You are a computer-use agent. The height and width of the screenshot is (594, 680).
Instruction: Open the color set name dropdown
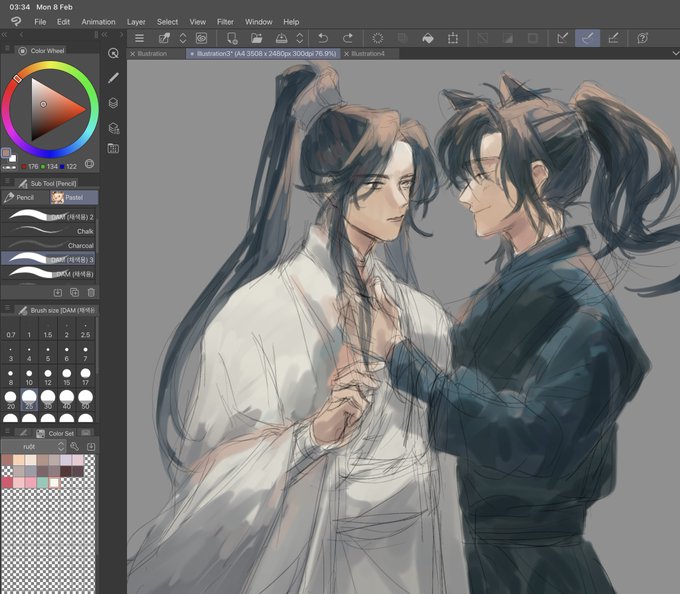(x=33, y=447)
